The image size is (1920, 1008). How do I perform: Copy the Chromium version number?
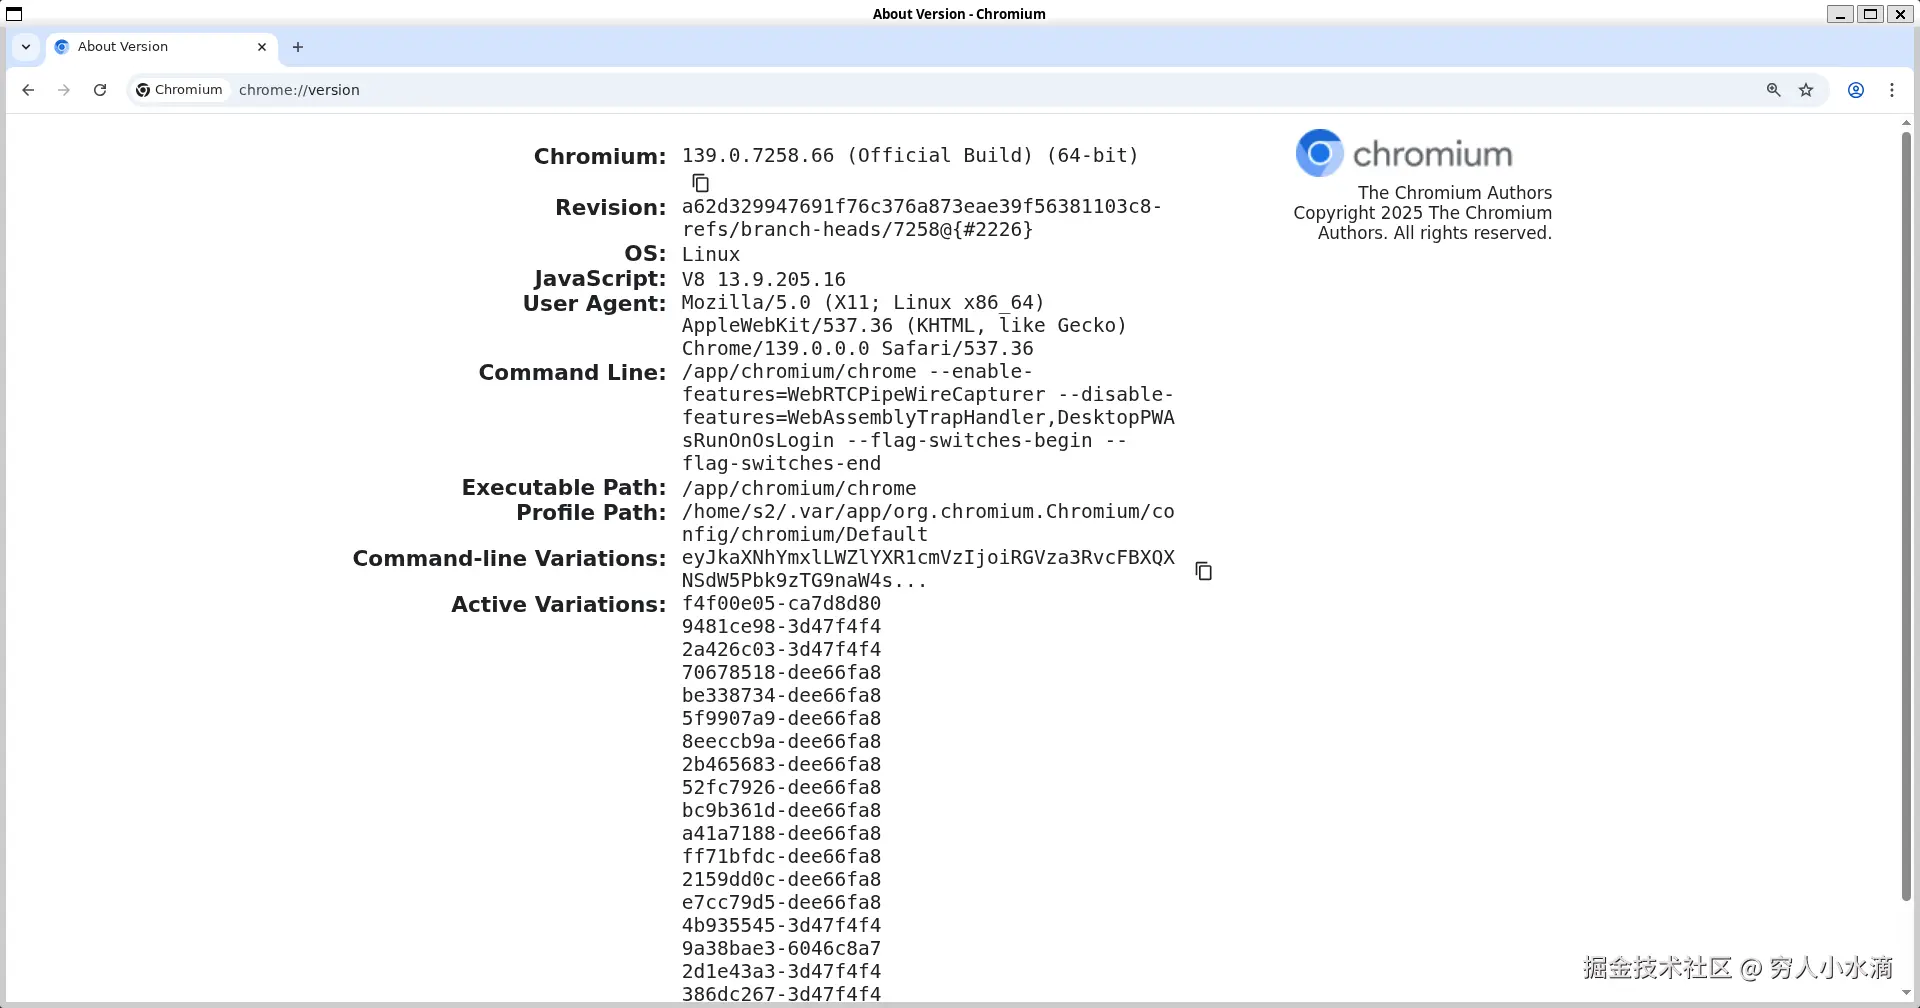[699, 182]
